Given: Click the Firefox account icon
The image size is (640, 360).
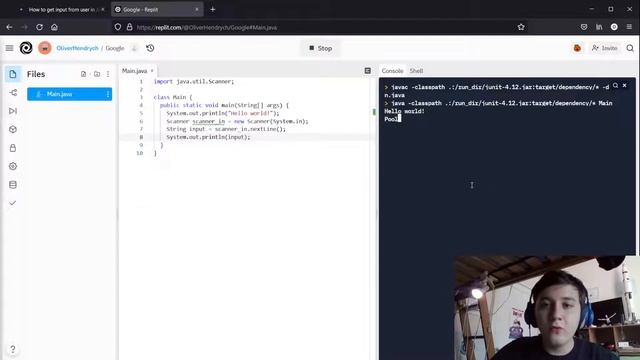Looking at the screenshot, I should point(614,27).
